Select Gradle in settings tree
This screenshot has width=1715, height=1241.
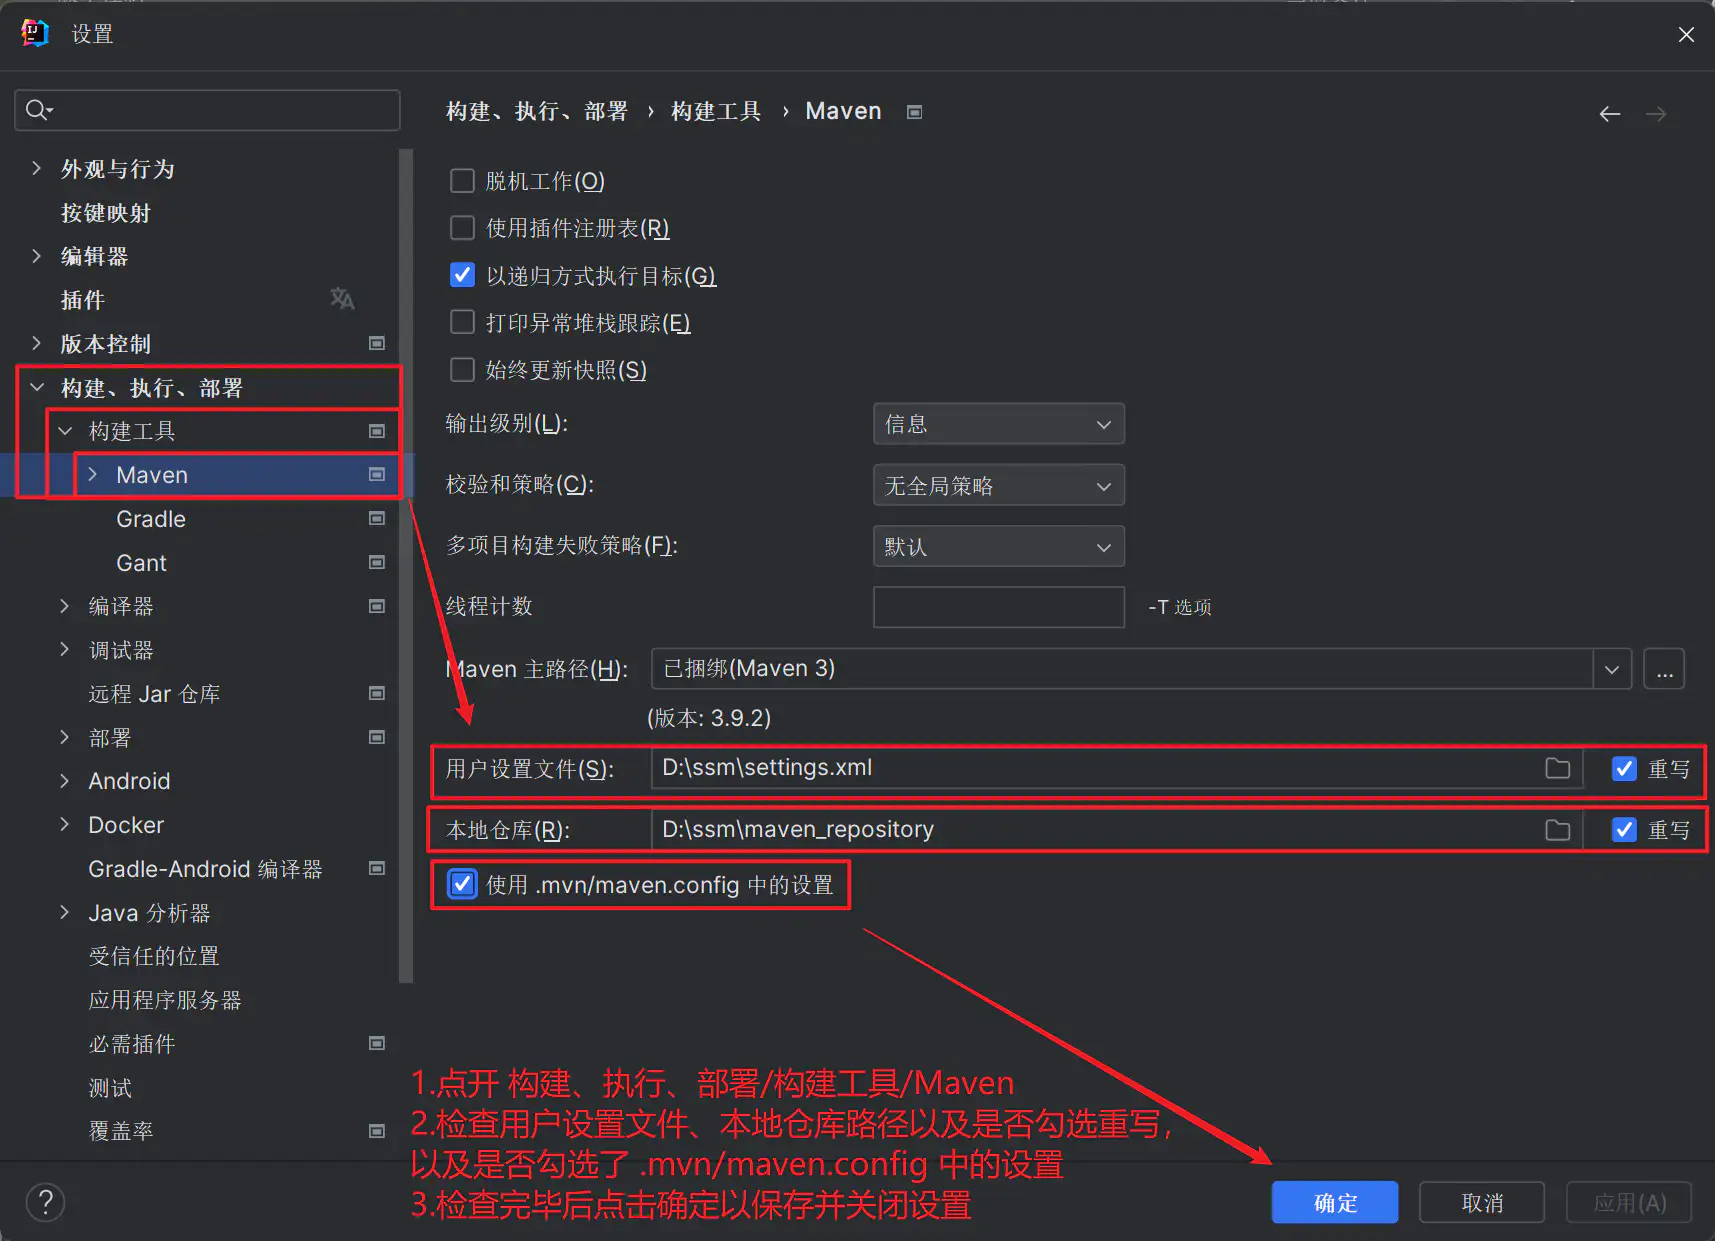tap(151, 519)
